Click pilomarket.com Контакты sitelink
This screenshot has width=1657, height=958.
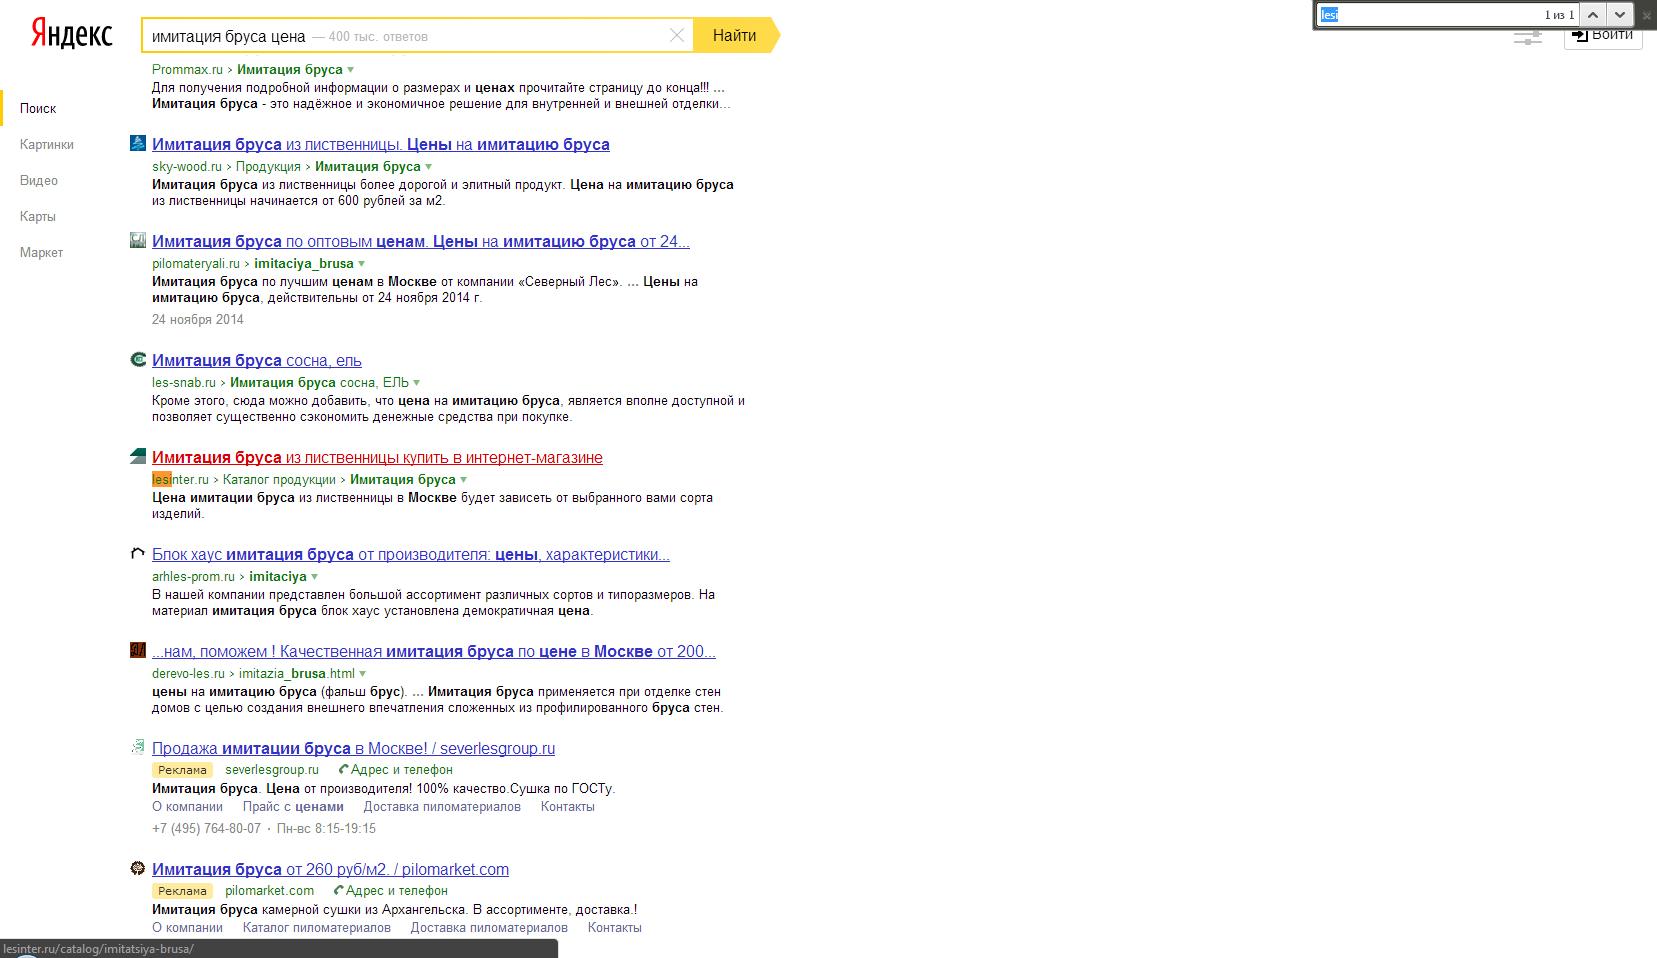615,928
